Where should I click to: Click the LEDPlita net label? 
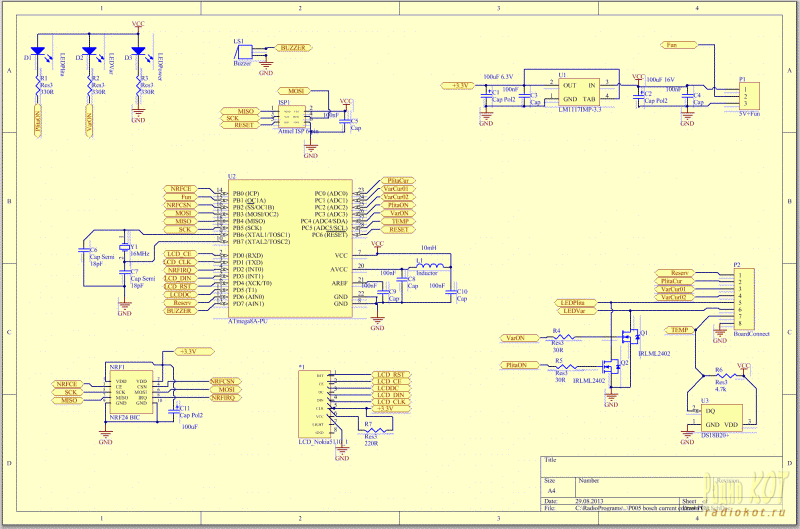pos(576,303)
